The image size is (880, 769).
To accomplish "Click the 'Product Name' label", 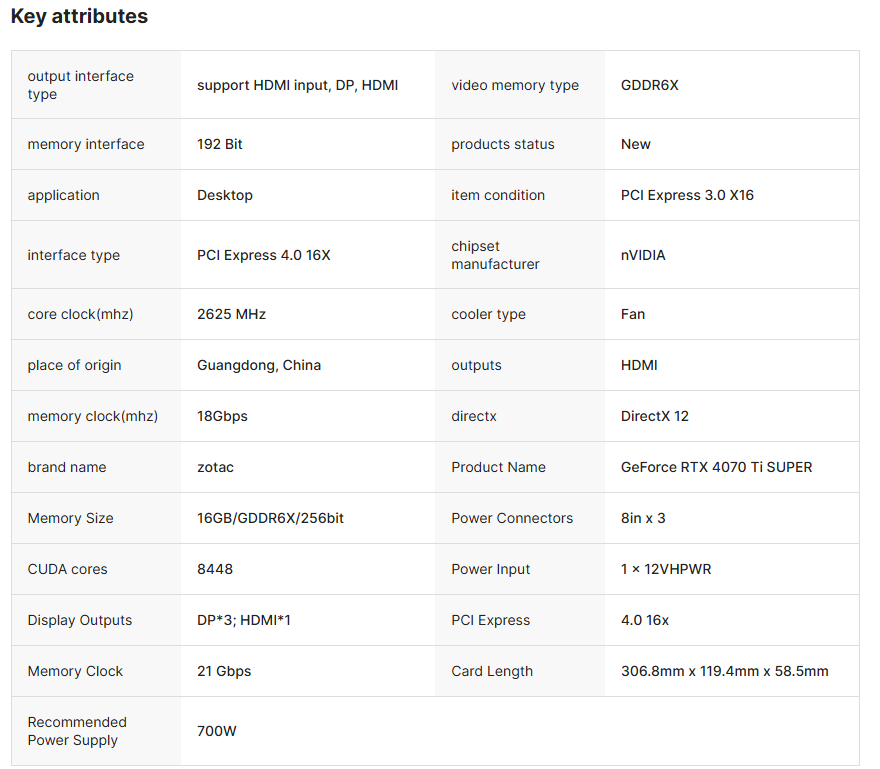I will 498,468.
